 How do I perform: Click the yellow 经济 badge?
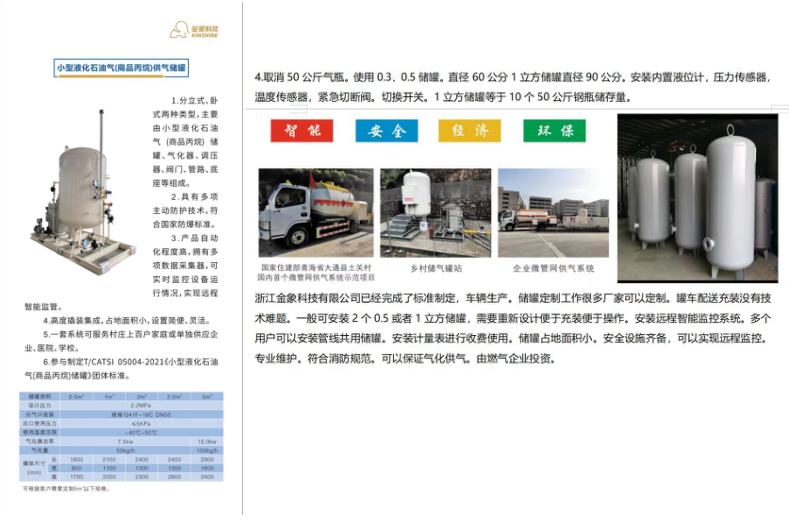[x=469, y=131]
